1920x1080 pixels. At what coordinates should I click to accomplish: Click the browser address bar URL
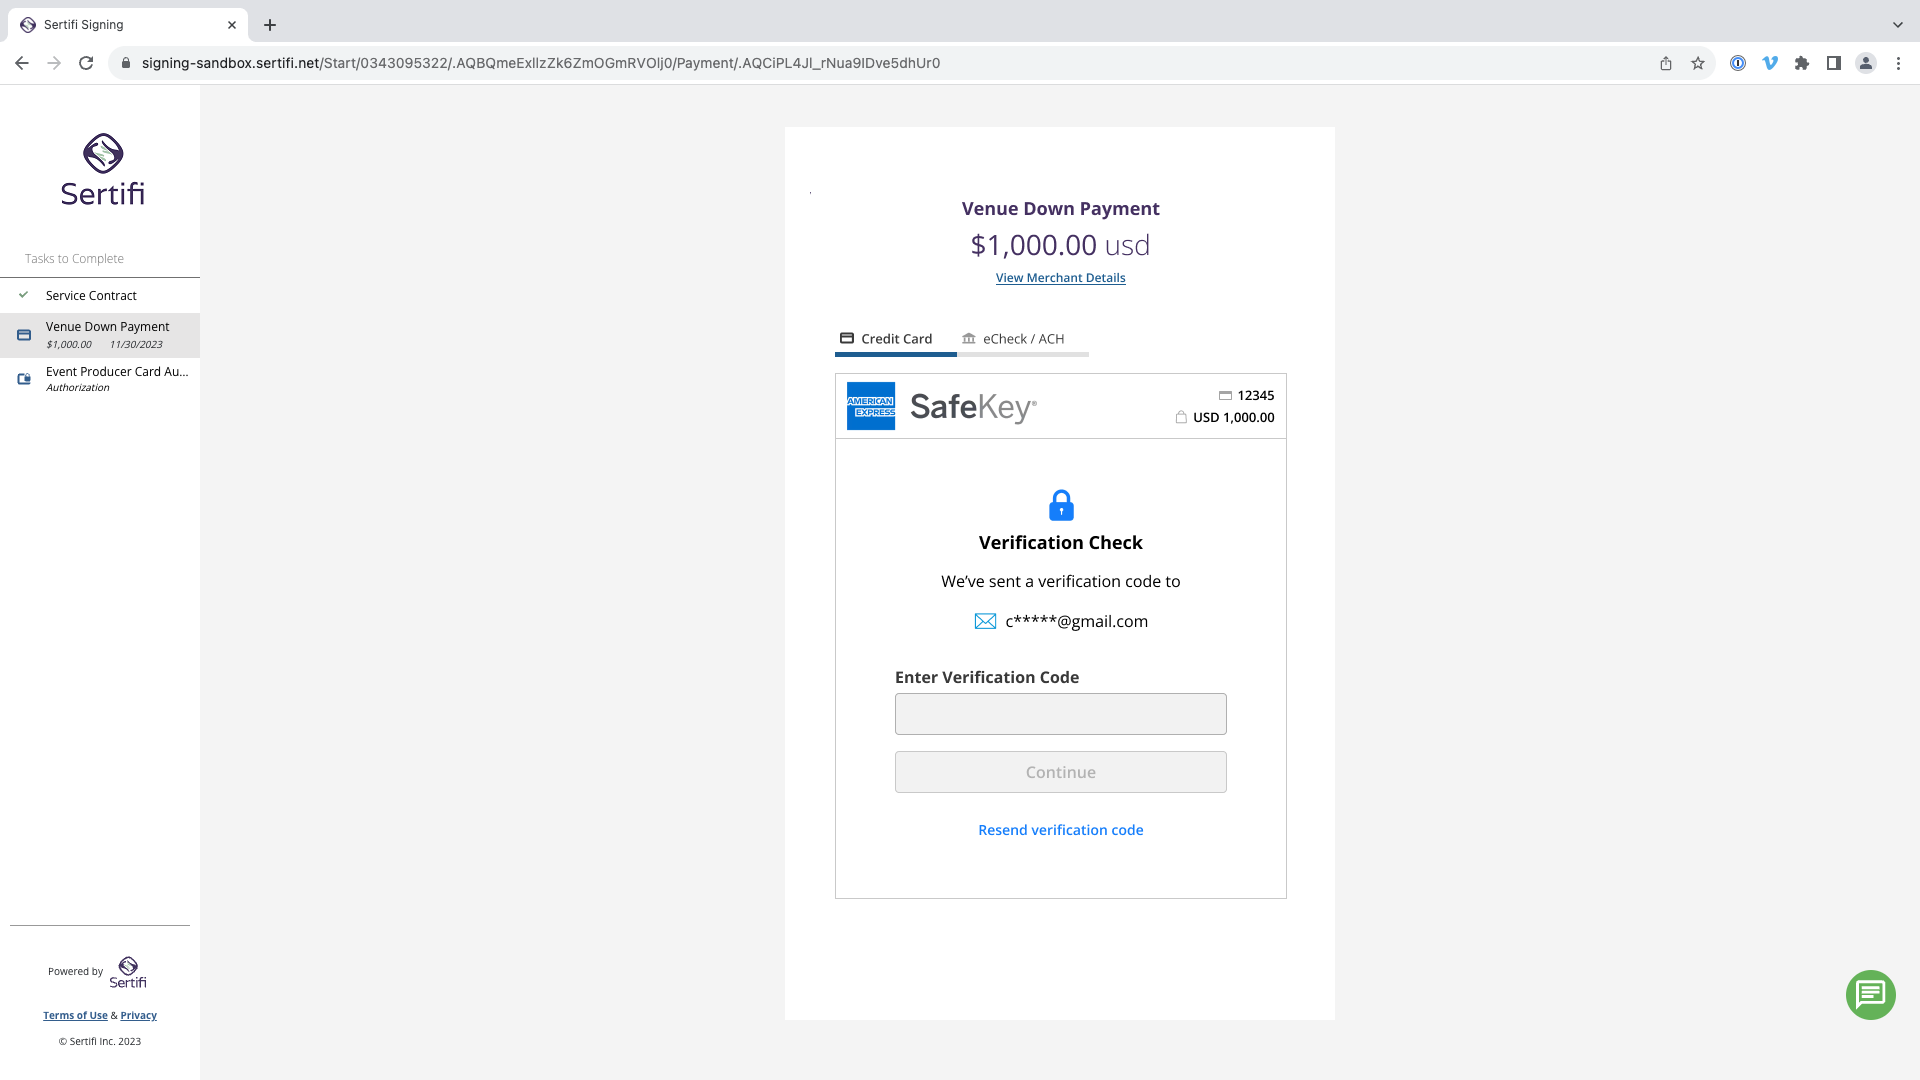tap(541, 63)
